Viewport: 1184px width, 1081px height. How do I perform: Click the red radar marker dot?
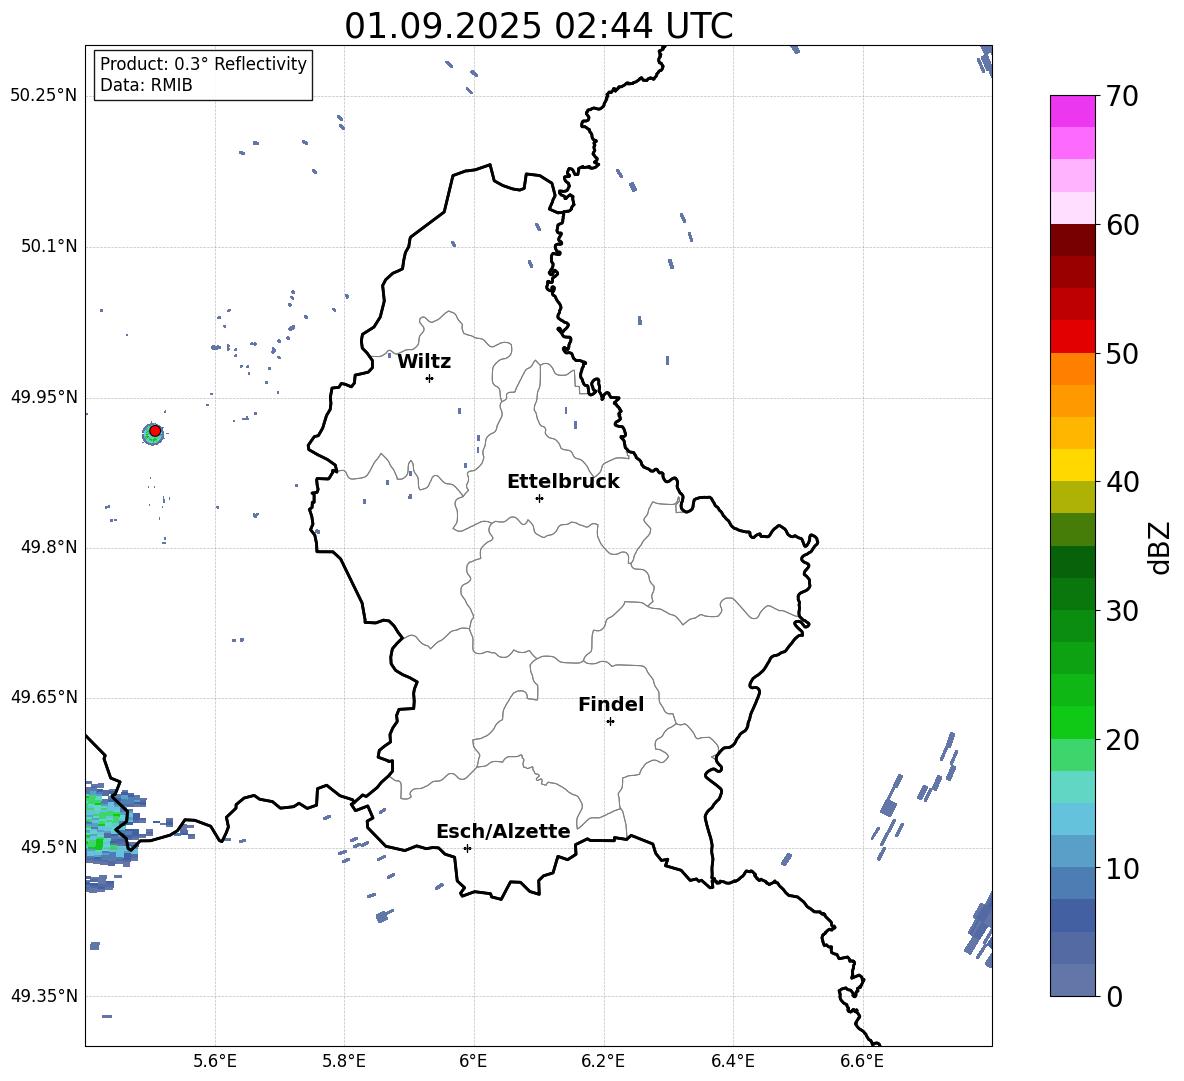(x=155, y=431)
